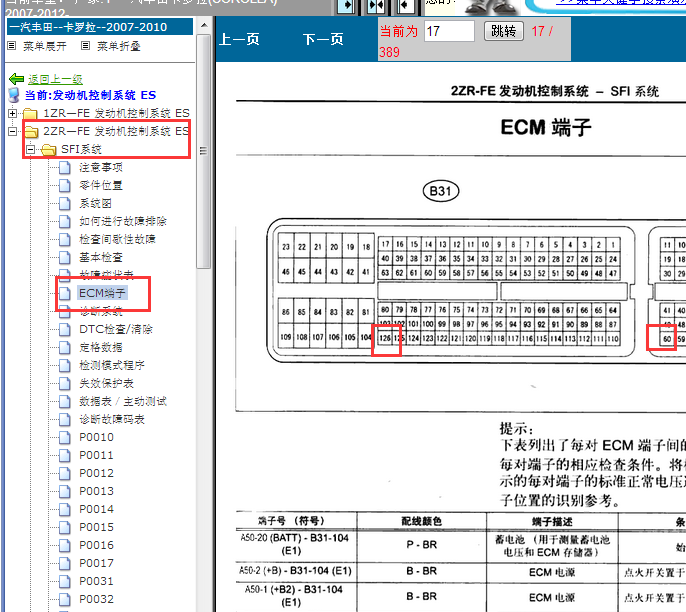The width and height of the screenshot is (686, 612).
Task: Click the ECM 端子 page heading
Action: click(x=546, y=127)
